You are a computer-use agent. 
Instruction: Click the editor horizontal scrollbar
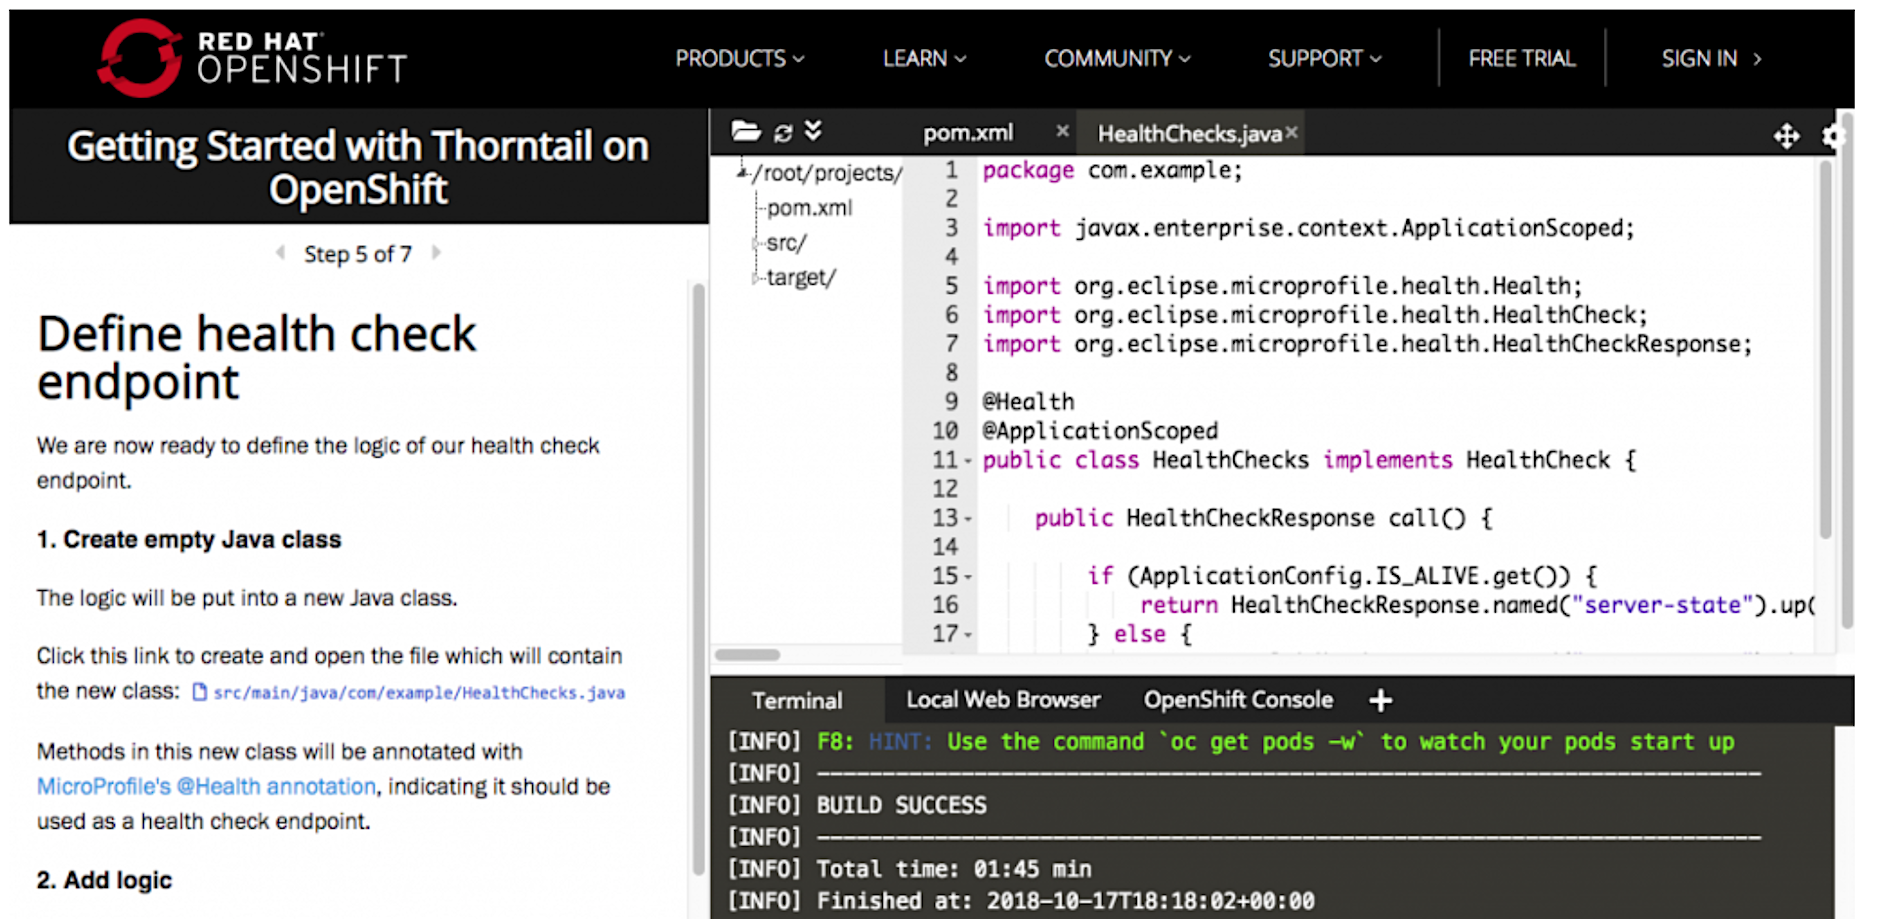tap(748, 655)
